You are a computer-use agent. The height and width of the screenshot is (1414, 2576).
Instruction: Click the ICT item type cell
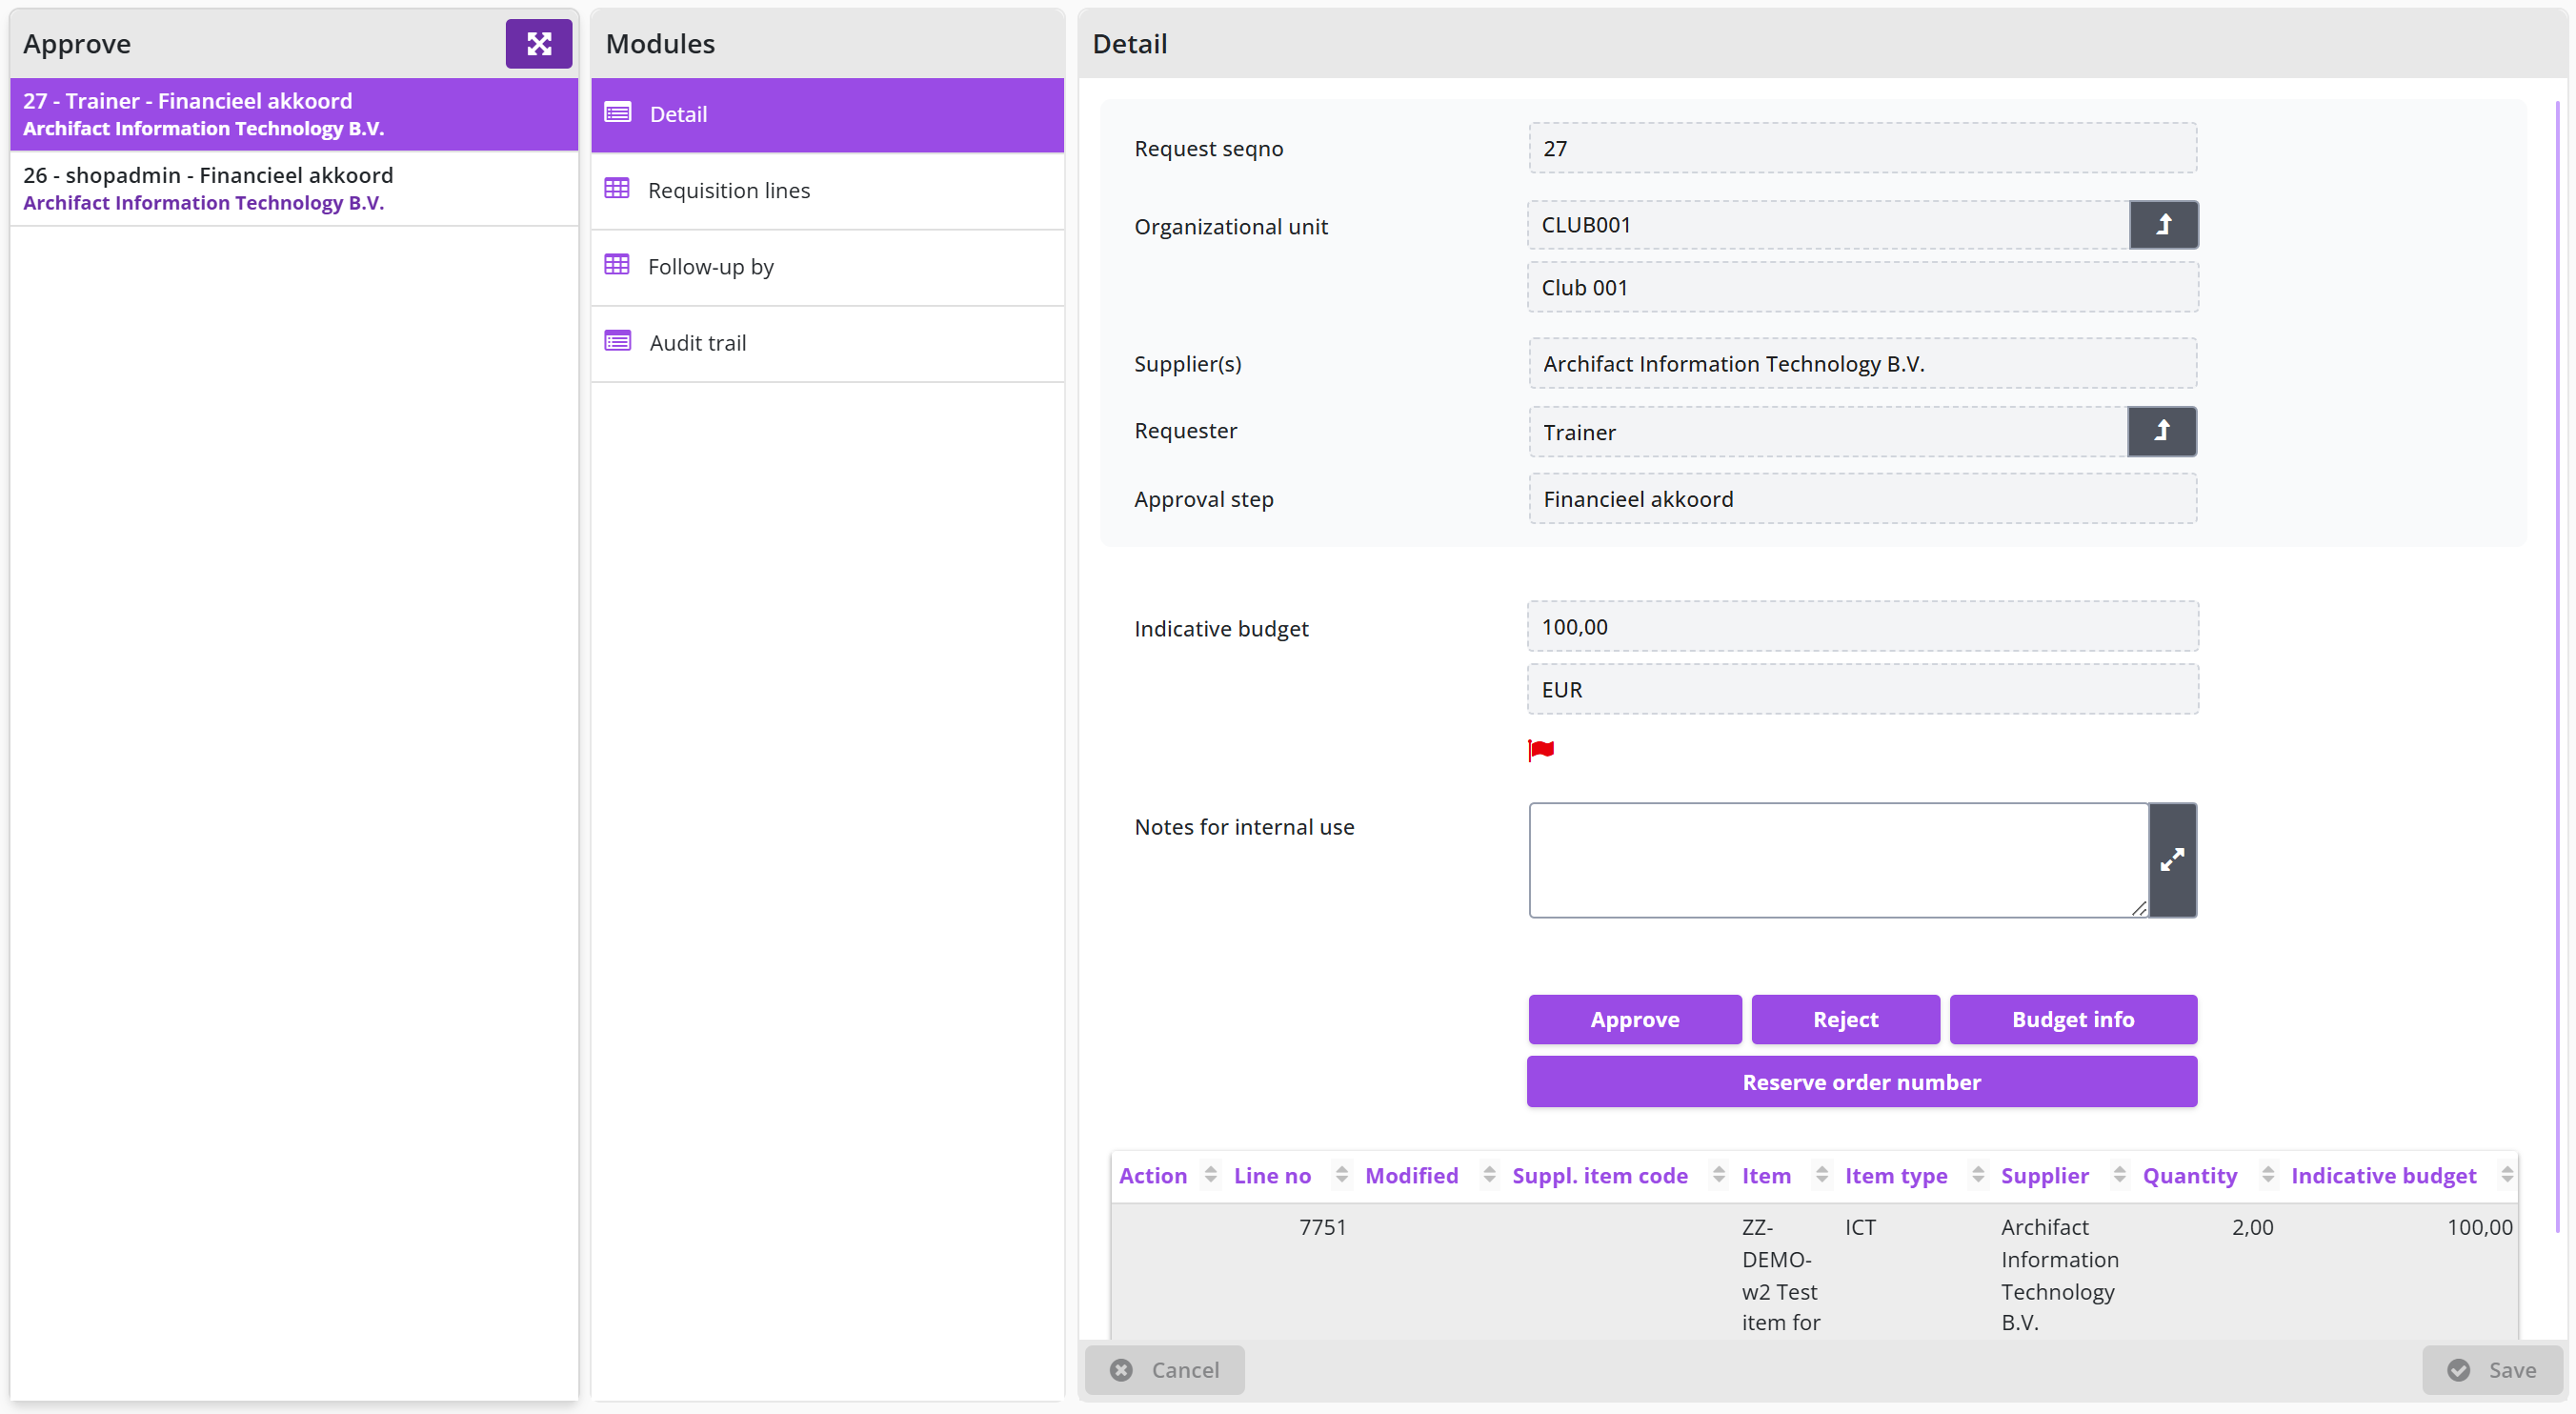tap(1860, 1226)
